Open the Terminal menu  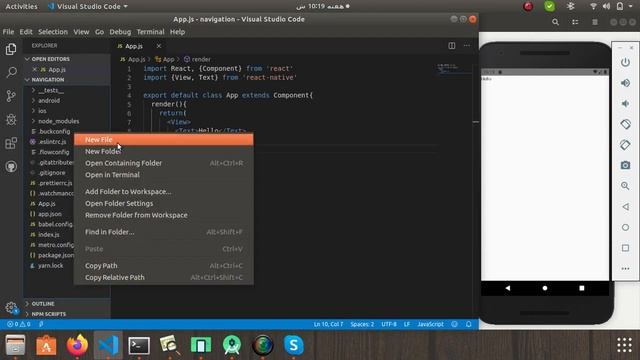coord(150,32)
